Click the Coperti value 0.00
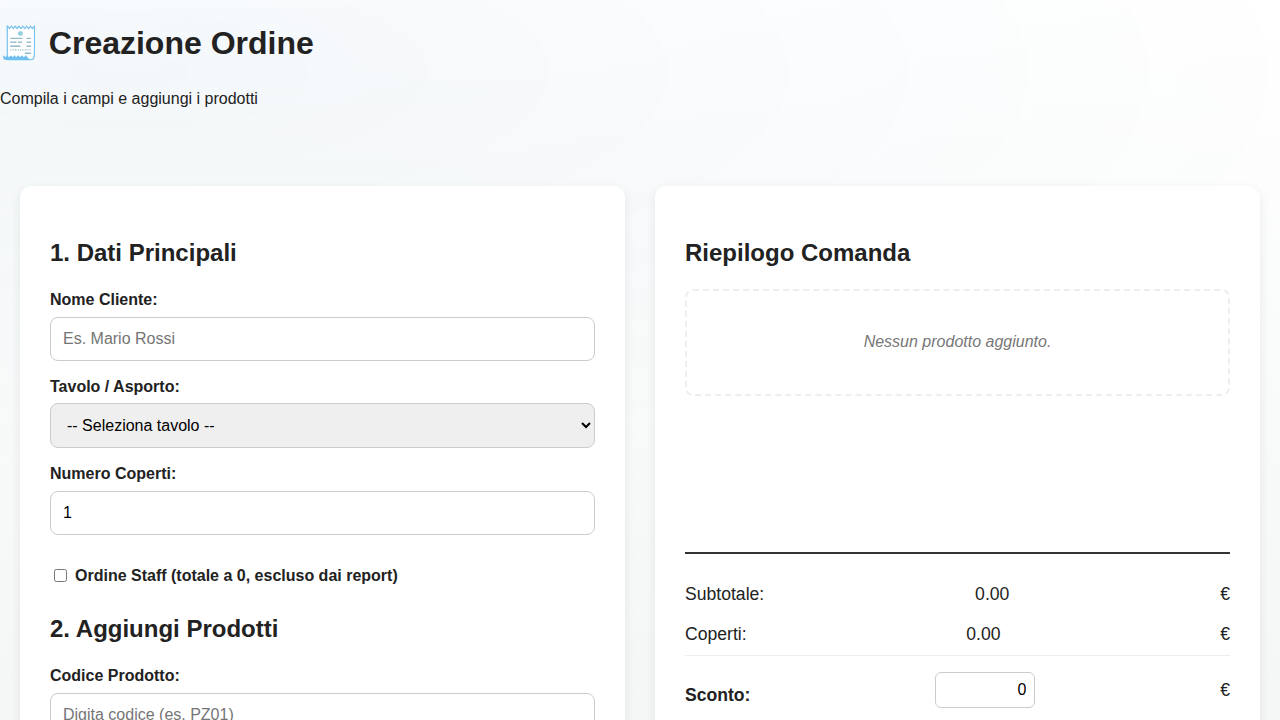Viewport: 1280px width, 720px height. [x=983, y=634]
